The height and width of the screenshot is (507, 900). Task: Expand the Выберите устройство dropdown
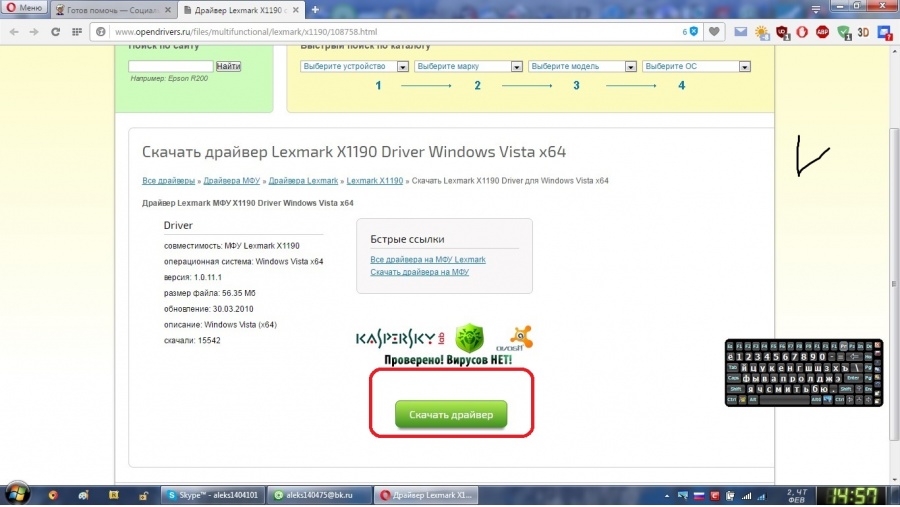(354, 67)
